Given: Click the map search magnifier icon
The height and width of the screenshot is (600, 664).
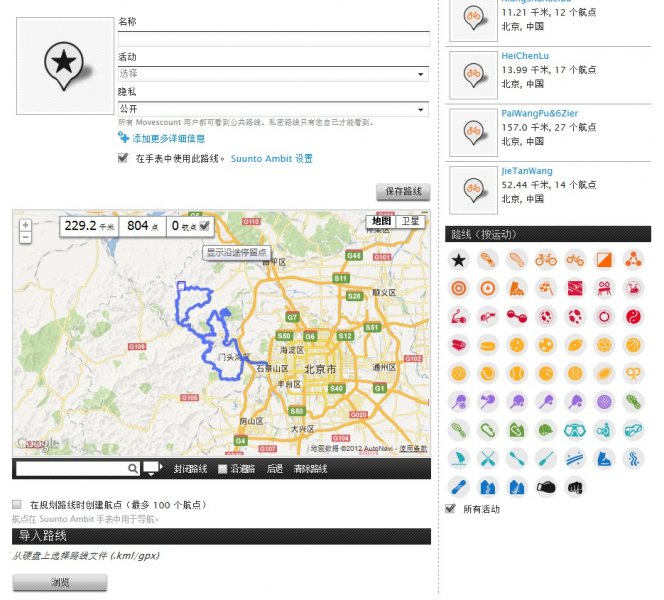Looking at the screenshot, I should (x=133, y=468).
